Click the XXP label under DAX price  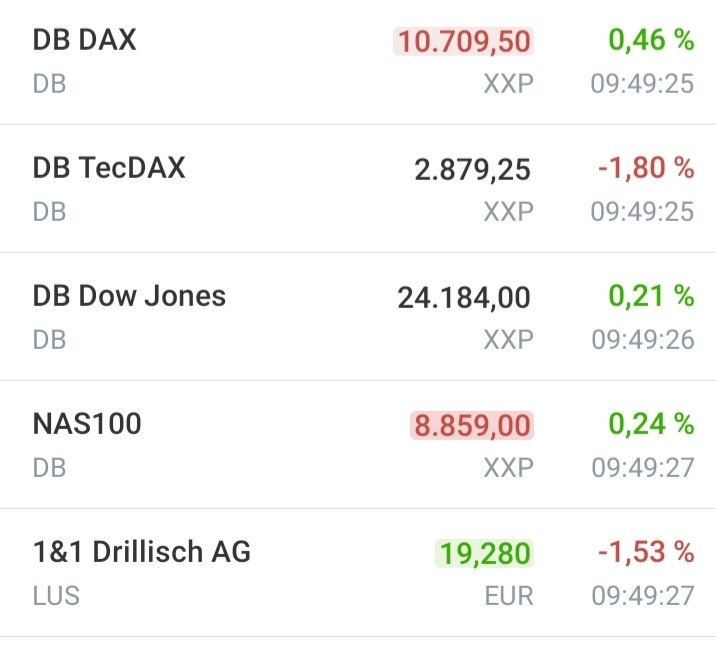(x=509, y=84)
